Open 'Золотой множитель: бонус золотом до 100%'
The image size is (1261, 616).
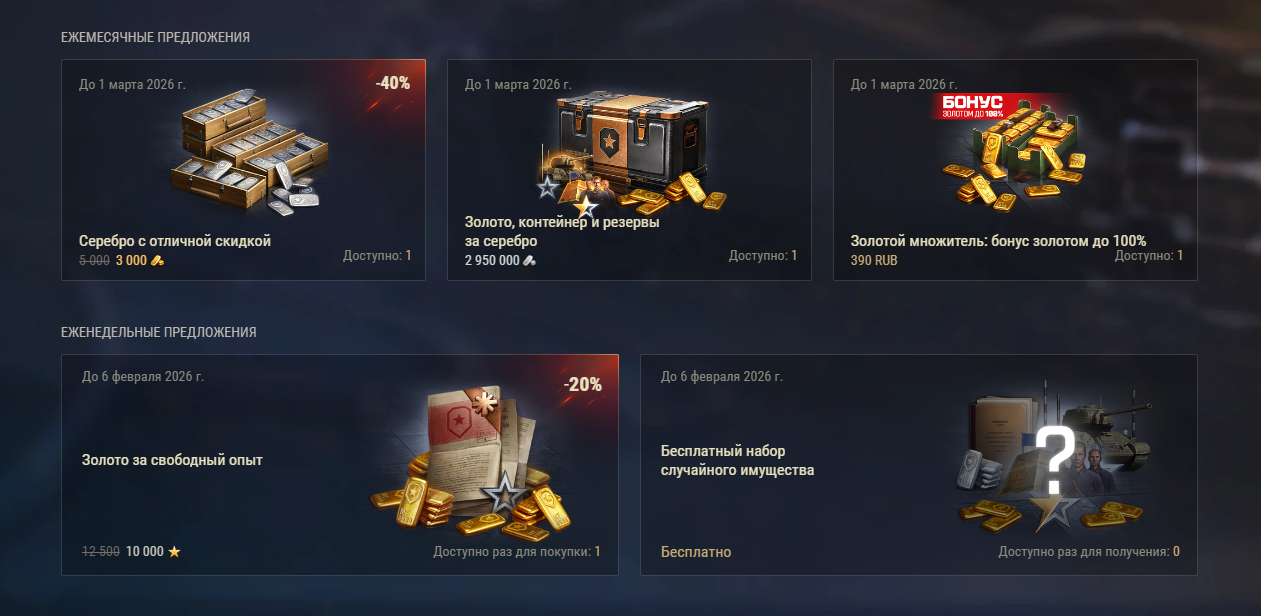pos(998,241)
